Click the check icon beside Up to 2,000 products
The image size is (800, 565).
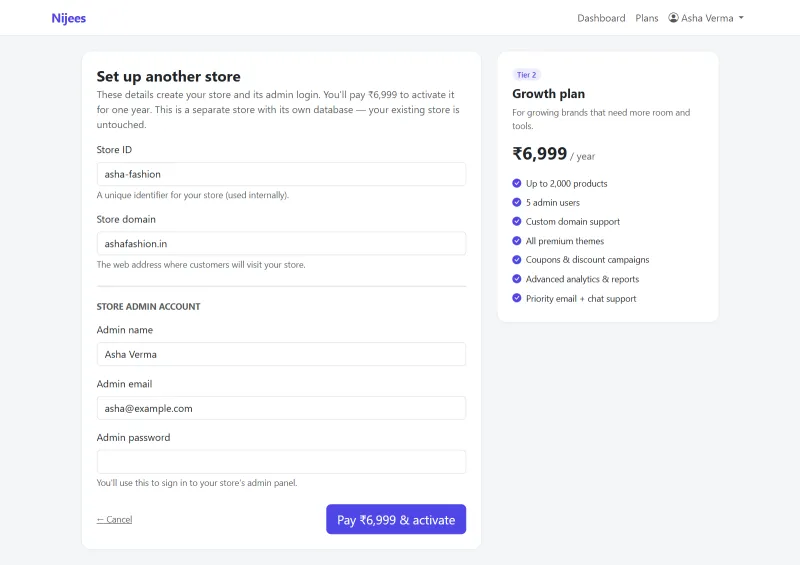[x=517, y=183]
